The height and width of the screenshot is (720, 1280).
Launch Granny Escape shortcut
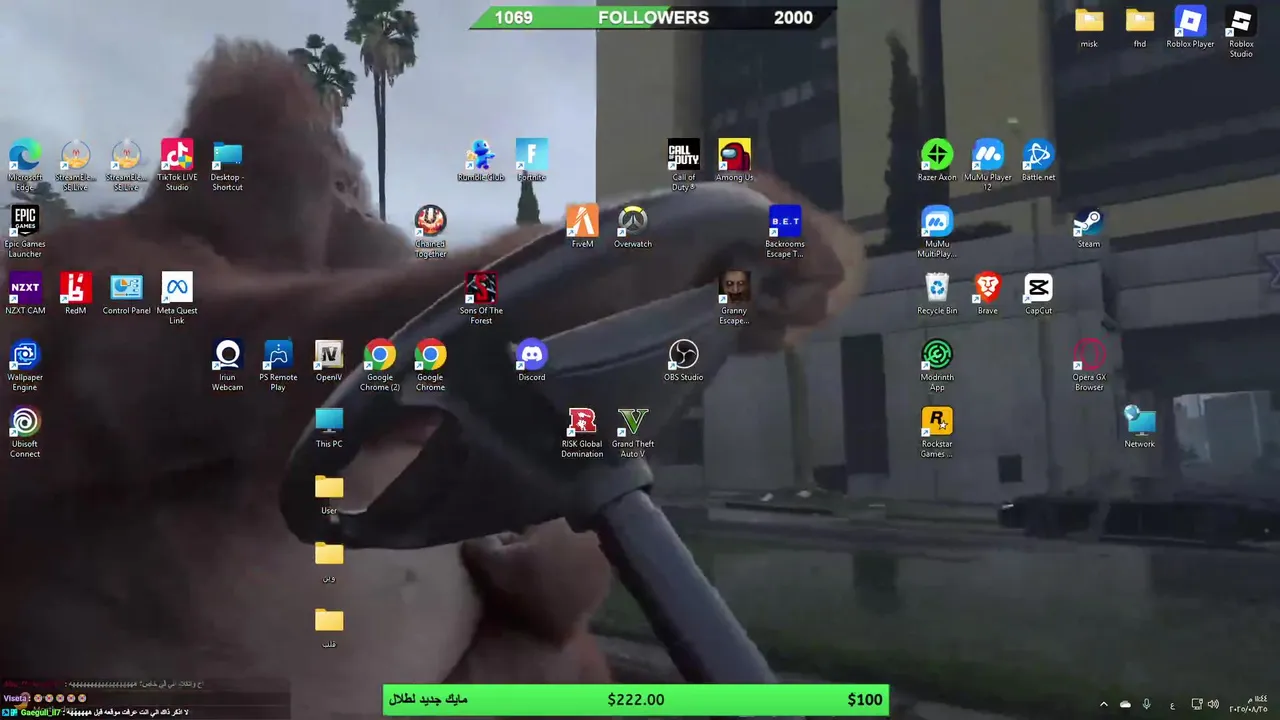point(734,298)
